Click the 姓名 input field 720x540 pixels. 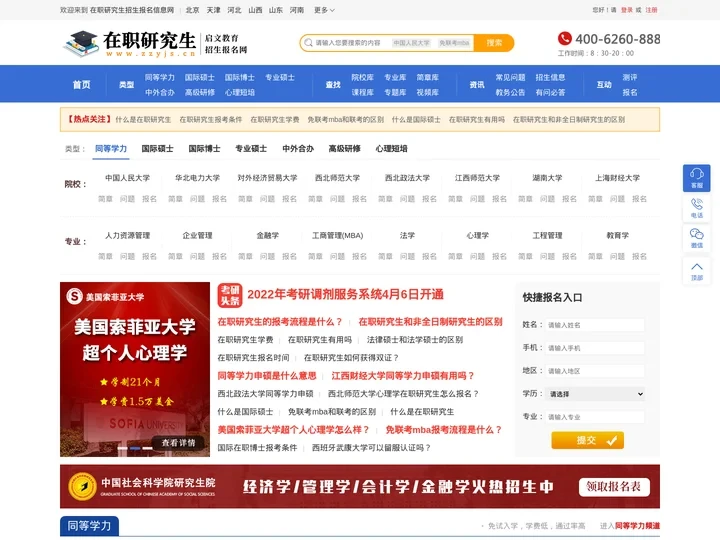pyautogui.click(x=594, y=325)
